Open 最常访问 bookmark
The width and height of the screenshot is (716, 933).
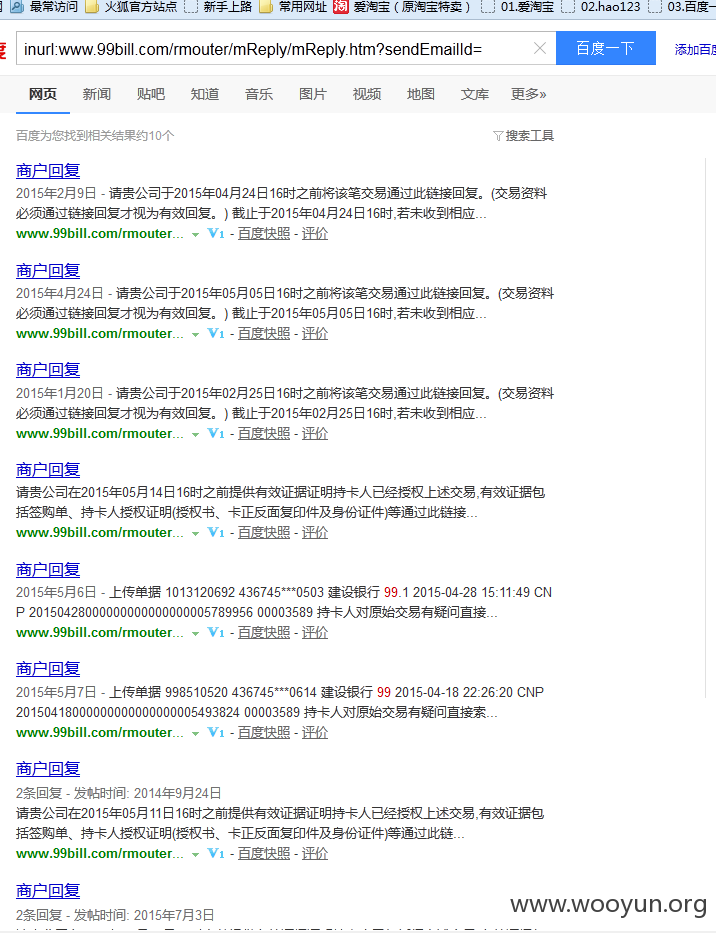pos(45,7)
